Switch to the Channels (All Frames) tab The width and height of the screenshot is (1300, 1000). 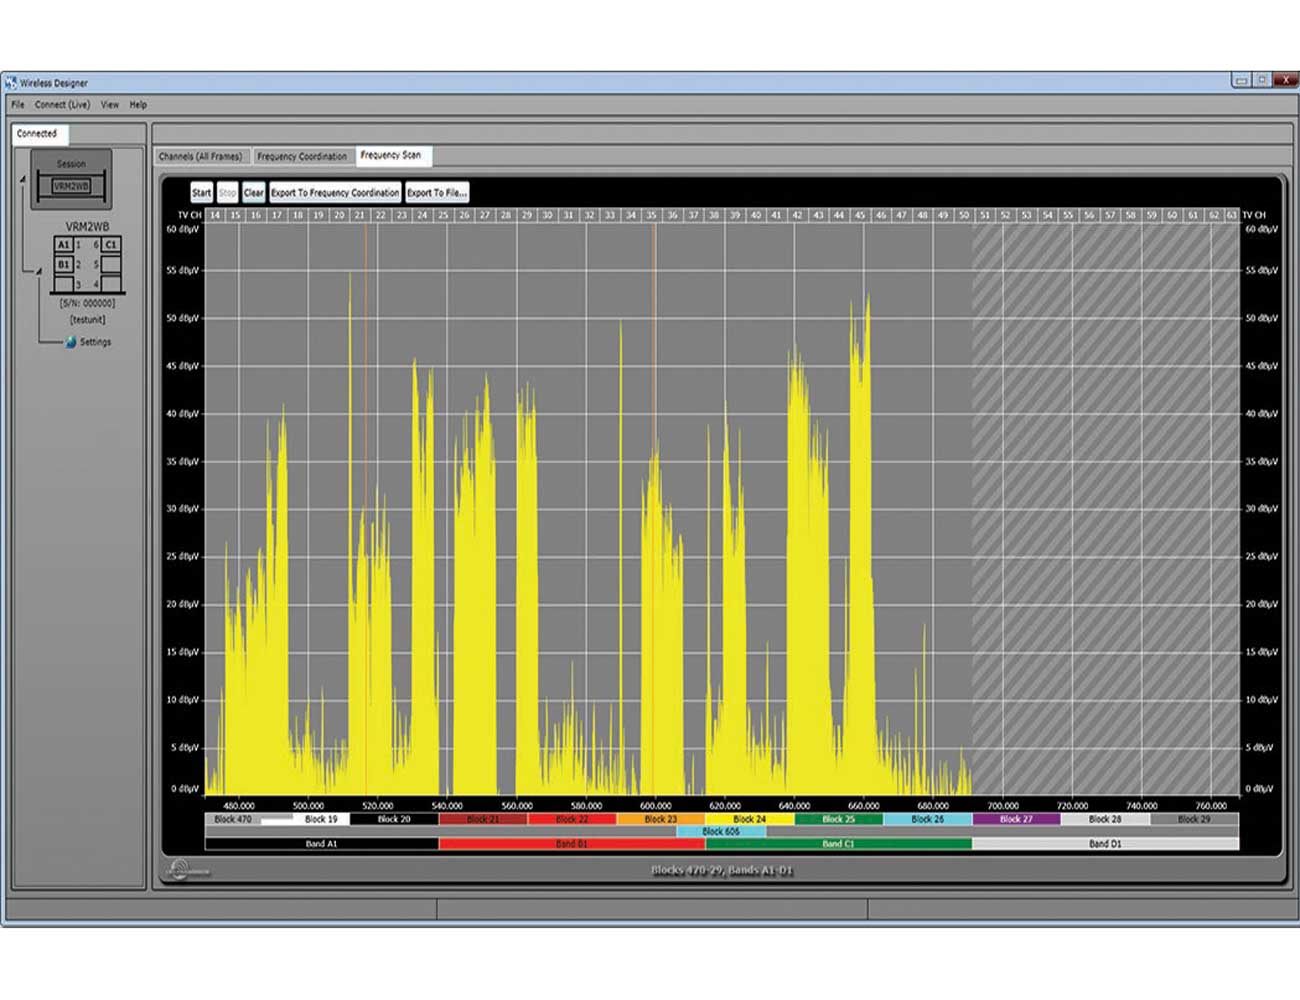pyautogui.click(x=201, y=156)
